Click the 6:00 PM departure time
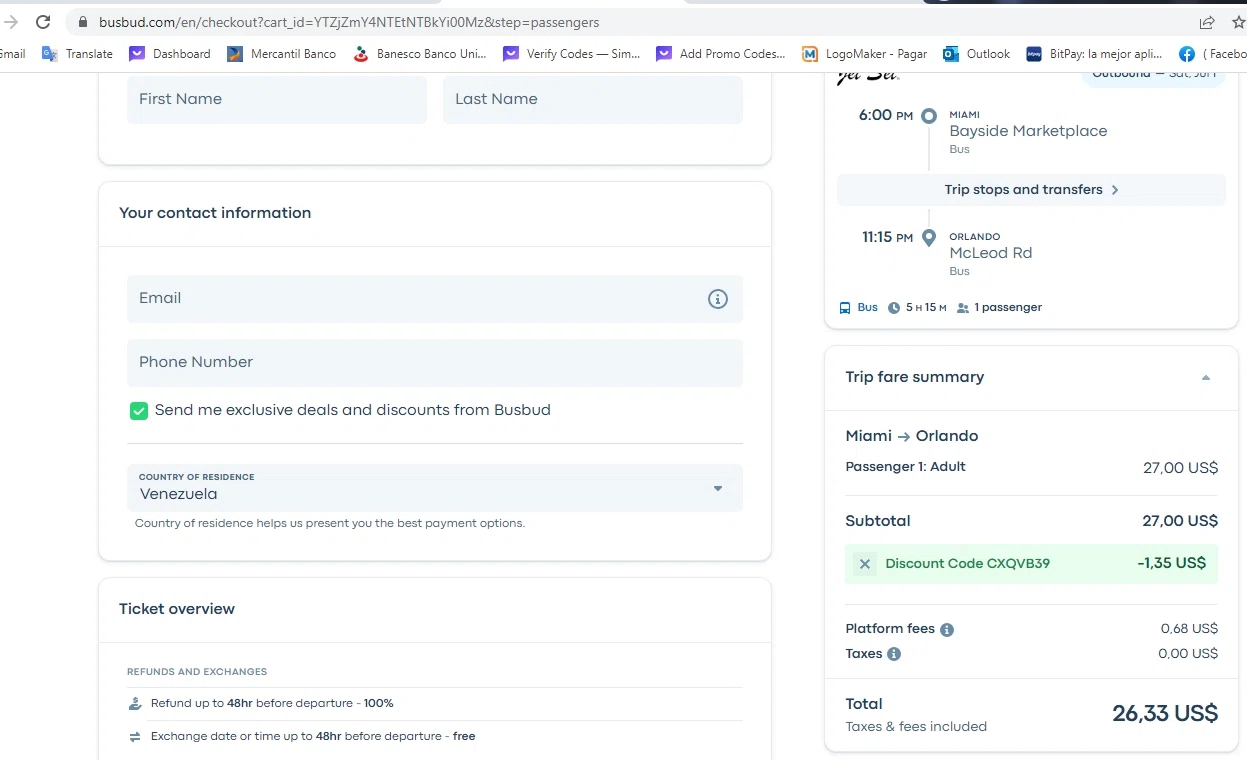 pos(886,115)
